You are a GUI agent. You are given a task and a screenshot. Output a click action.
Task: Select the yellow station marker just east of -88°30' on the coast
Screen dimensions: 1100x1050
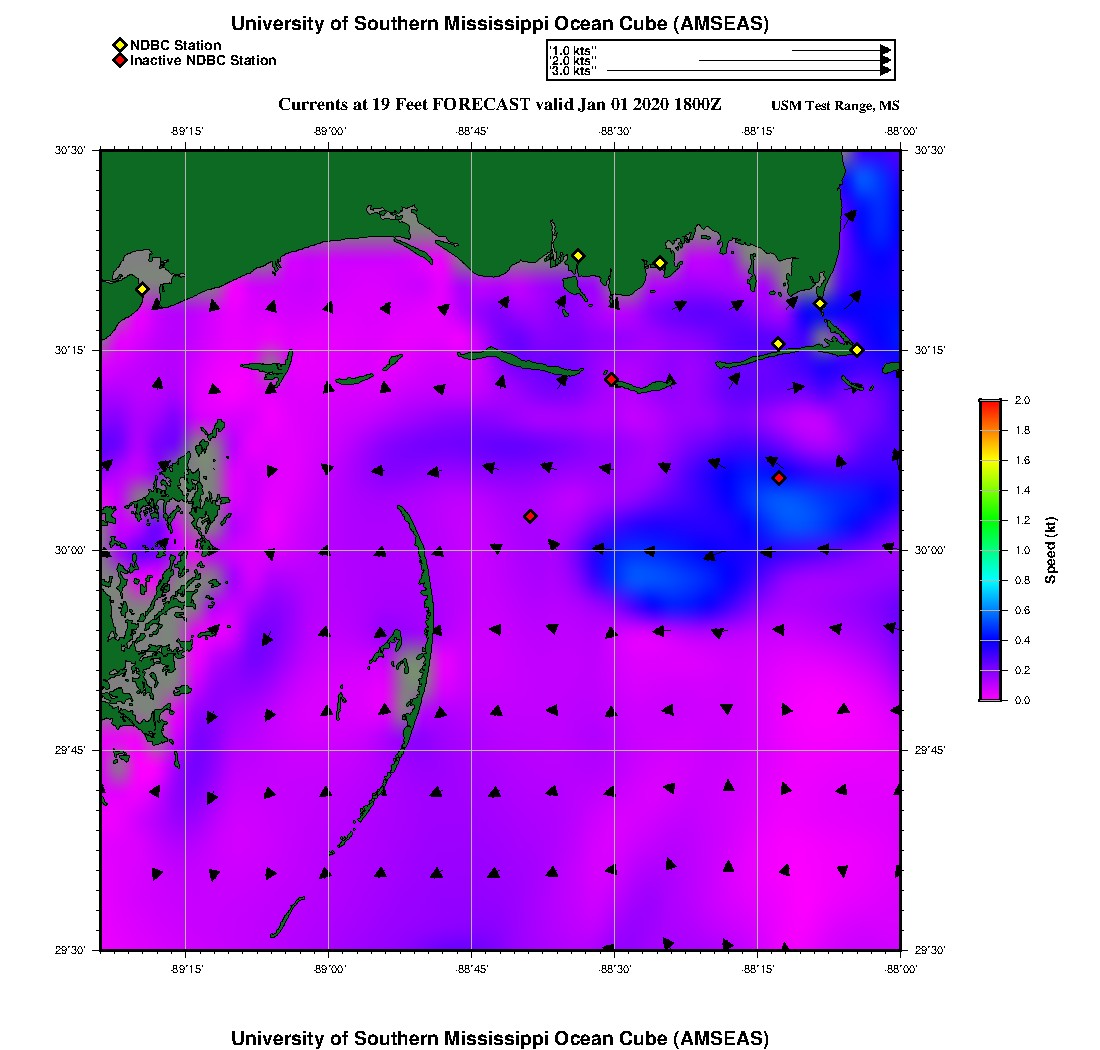point(660,263)
